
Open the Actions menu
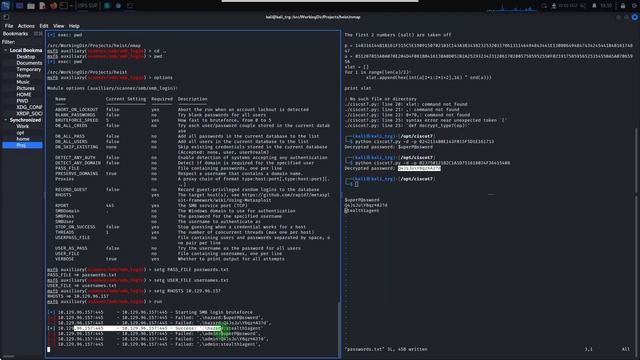[x=26, y=26]
